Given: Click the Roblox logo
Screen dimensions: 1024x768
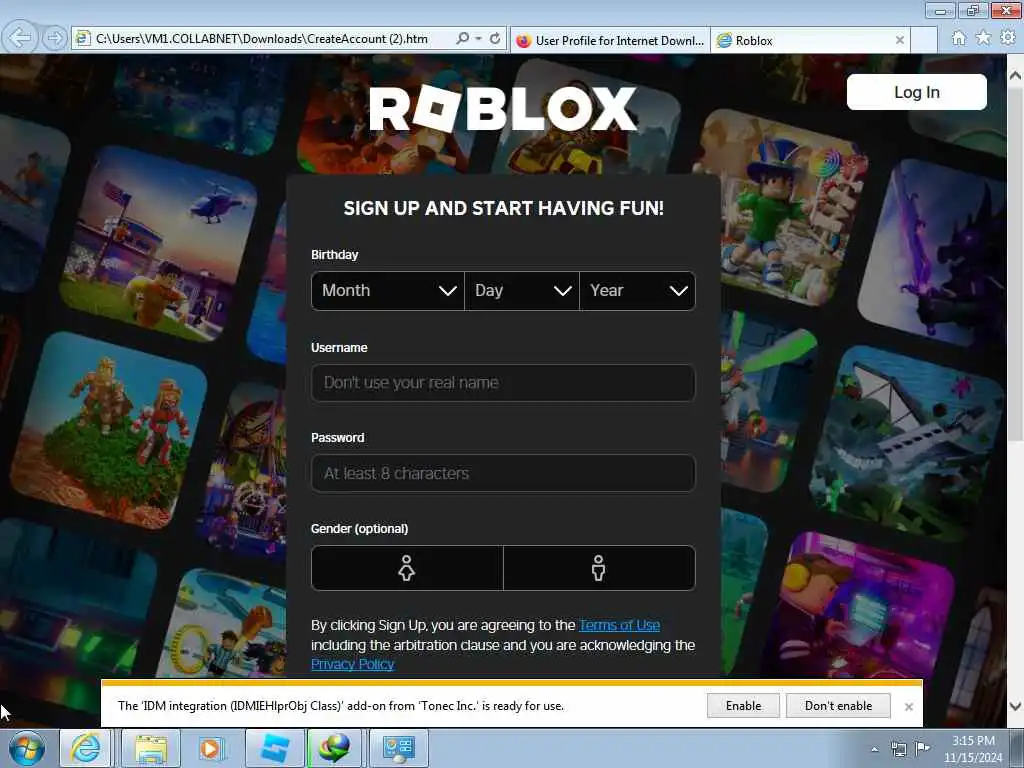Looking at the screenshot, I should coord(503,108).
